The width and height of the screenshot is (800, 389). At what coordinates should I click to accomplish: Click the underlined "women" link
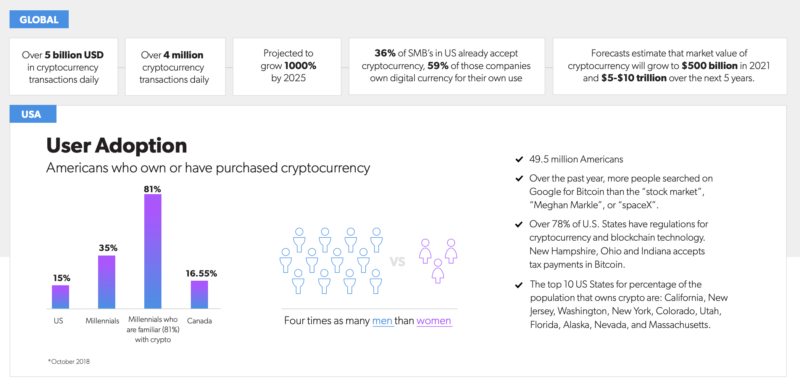tap(434, 322)
